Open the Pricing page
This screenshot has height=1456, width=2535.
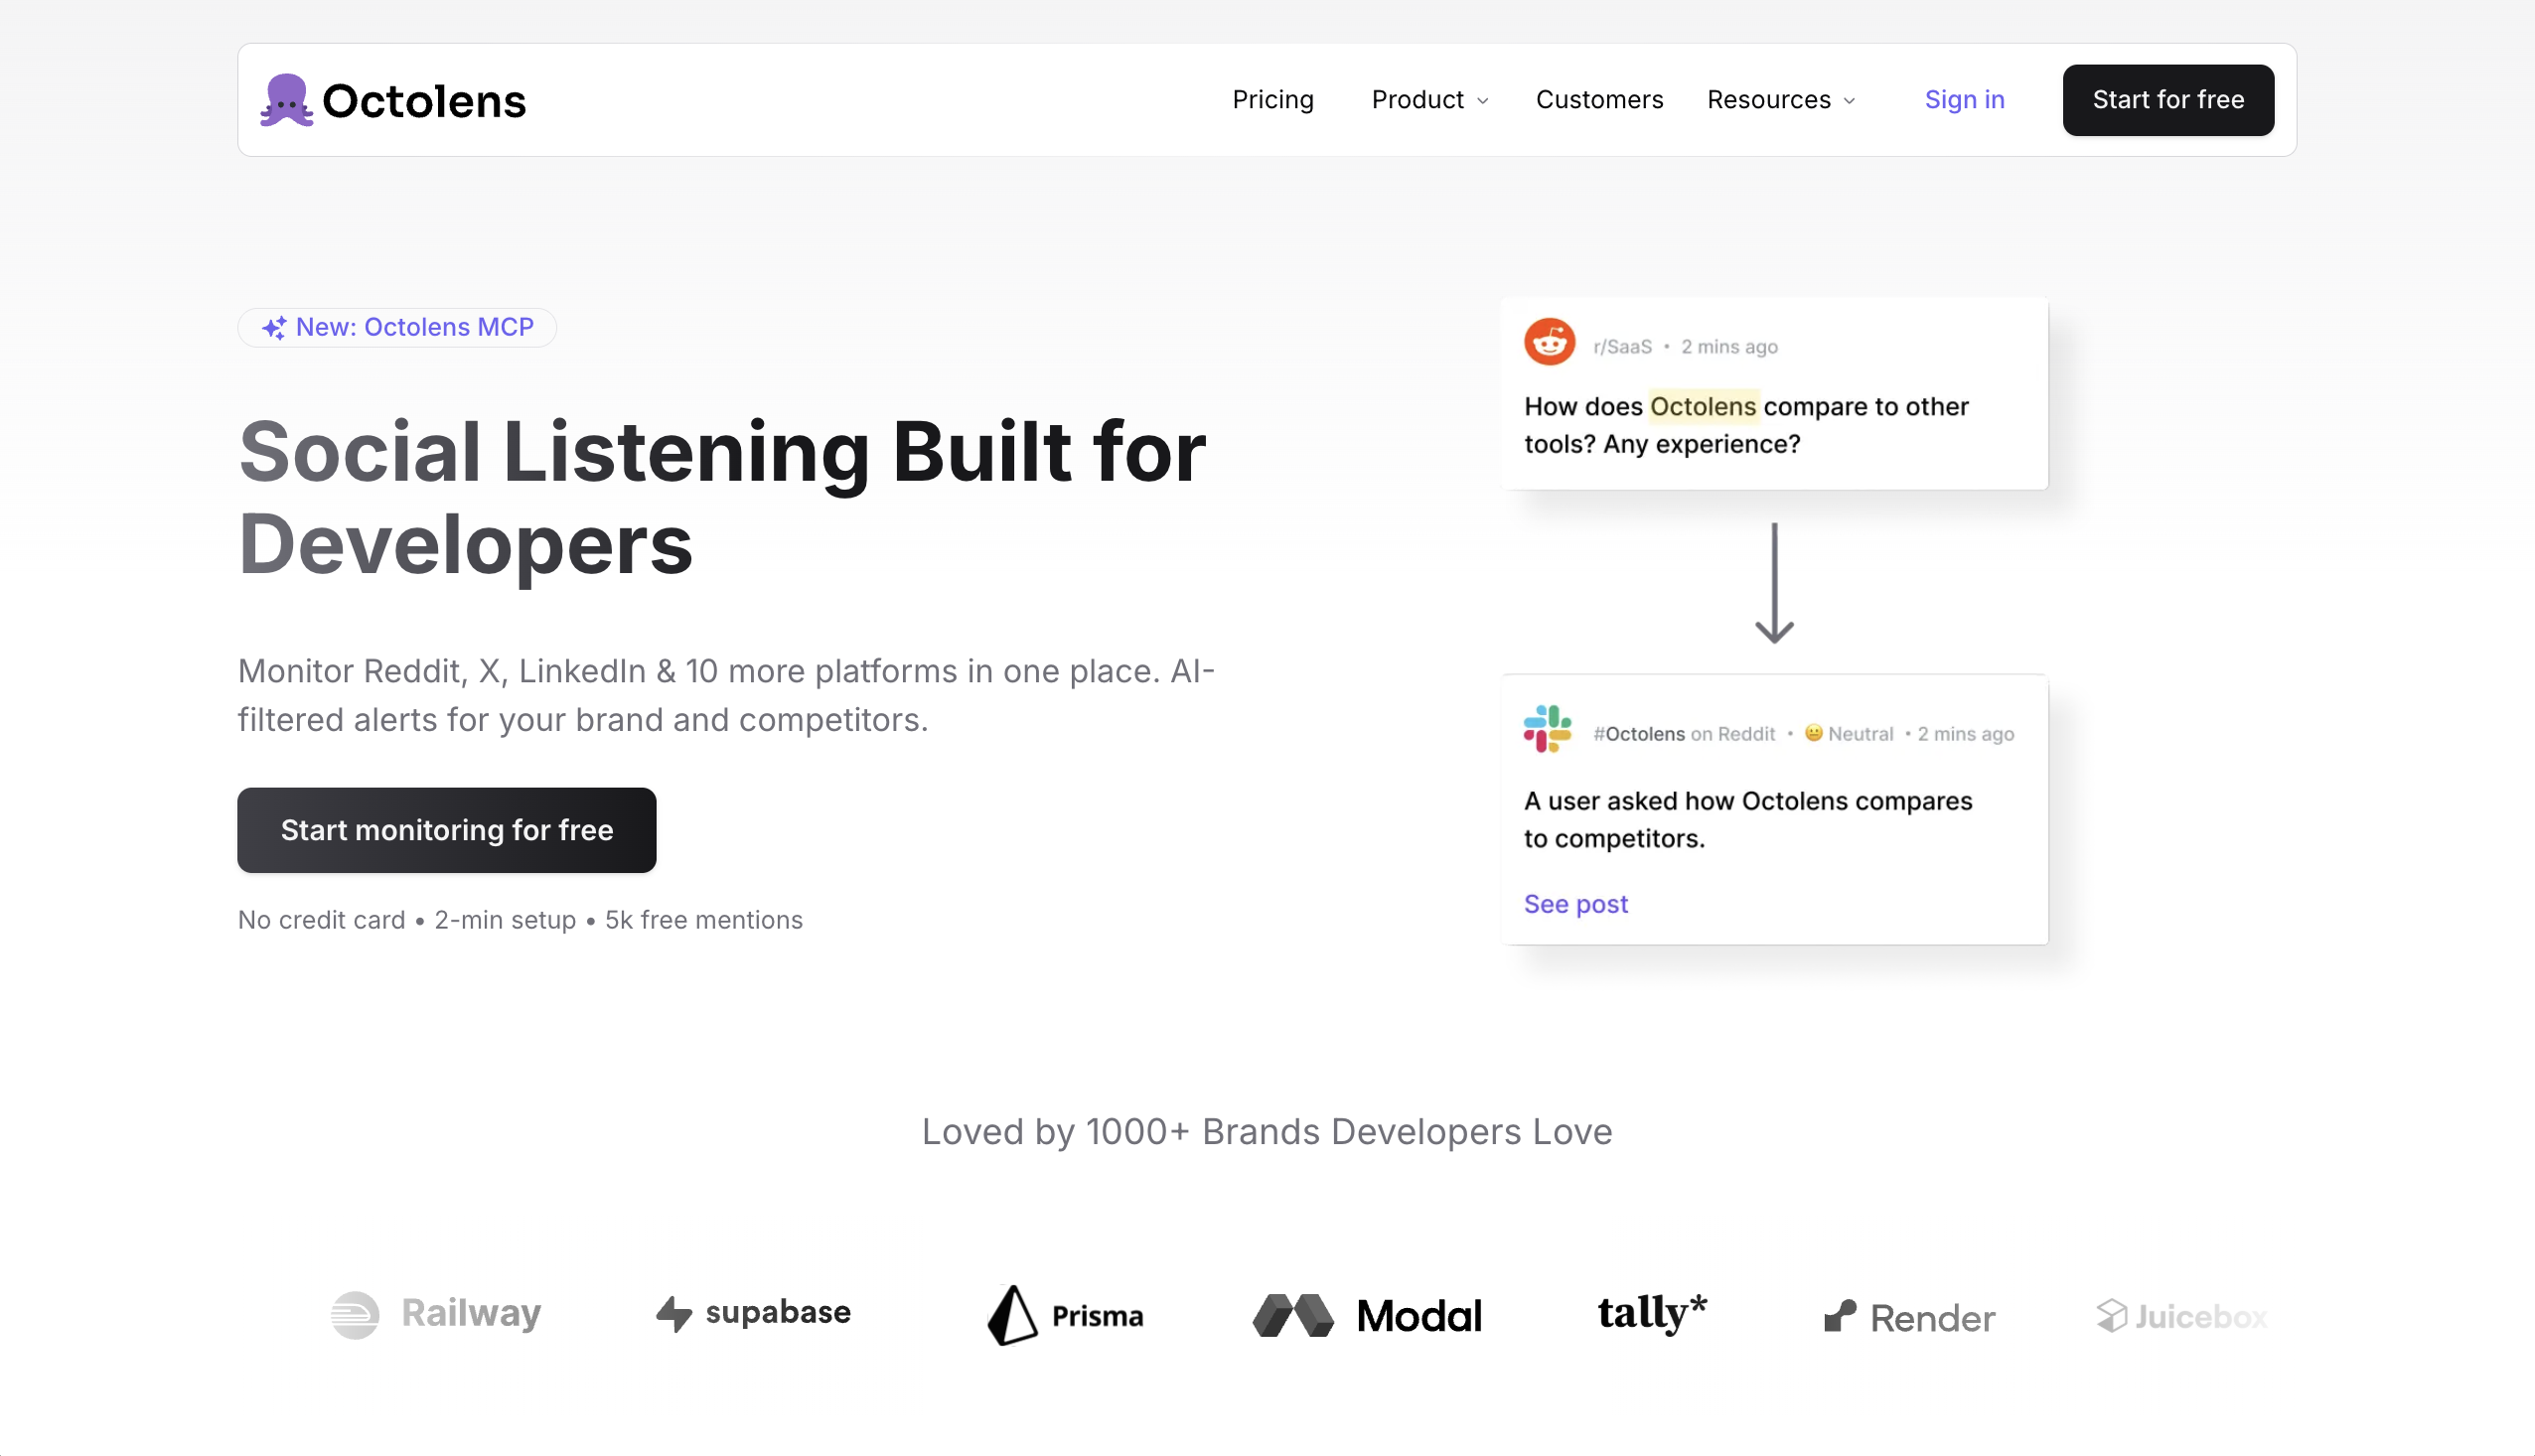click(x=1272, y=99)
